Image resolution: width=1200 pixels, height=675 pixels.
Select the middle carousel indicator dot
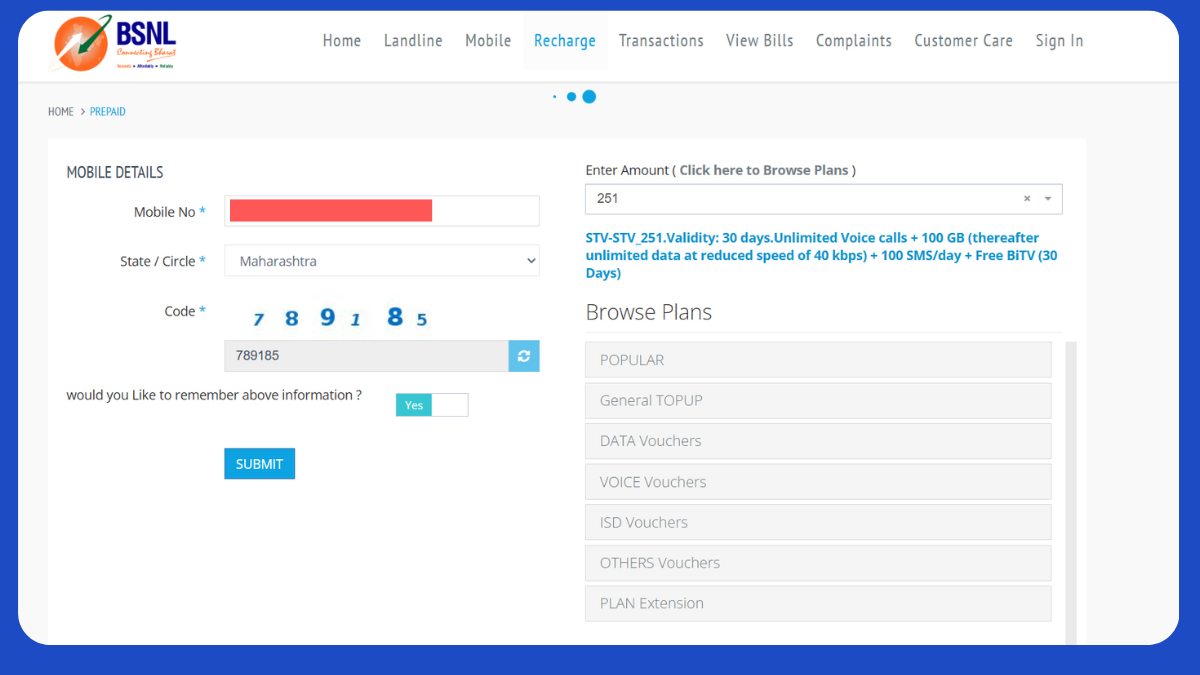coord(571,97)
